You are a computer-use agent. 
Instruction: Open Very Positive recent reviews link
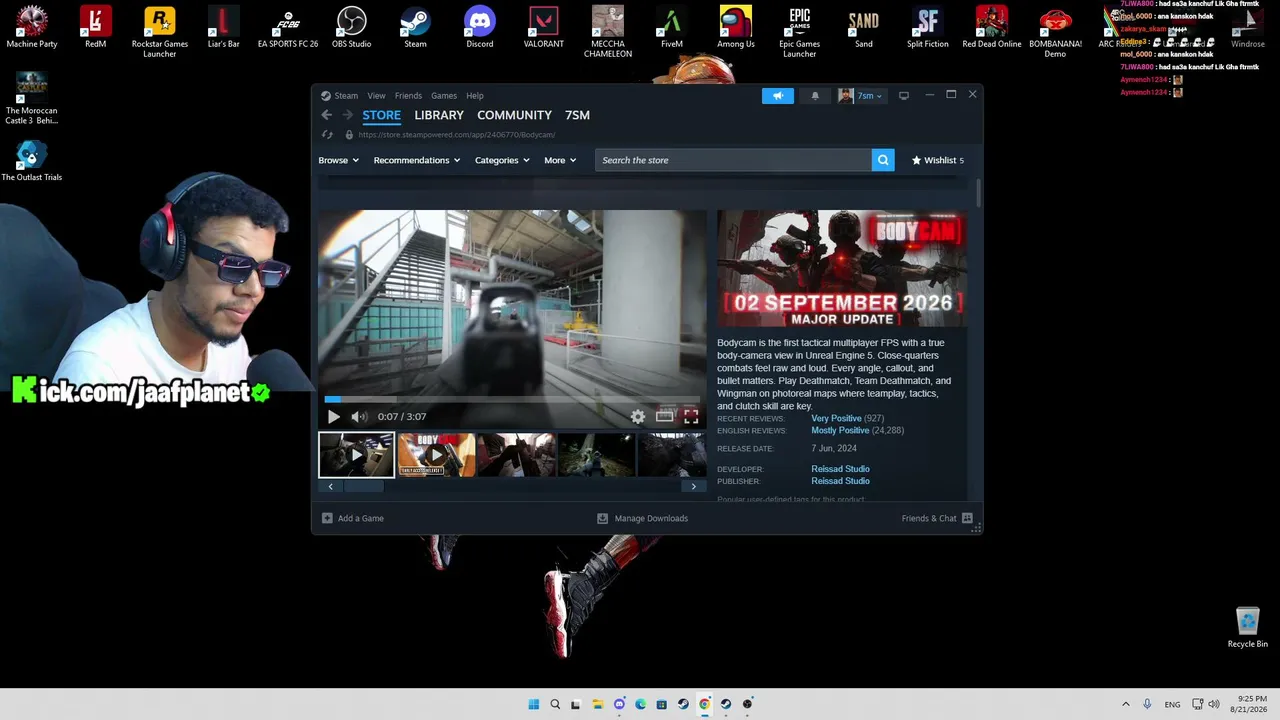click(836, 418)
